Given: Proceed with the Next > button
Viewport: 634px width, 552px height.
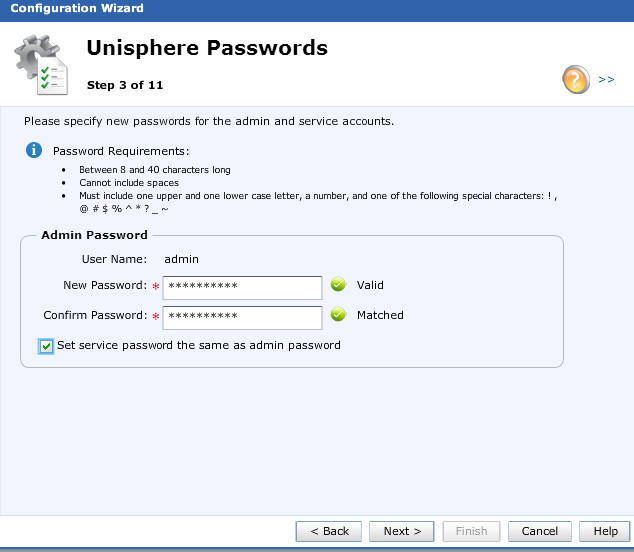Looking at the screenshot, I should (x=402, y=531).
